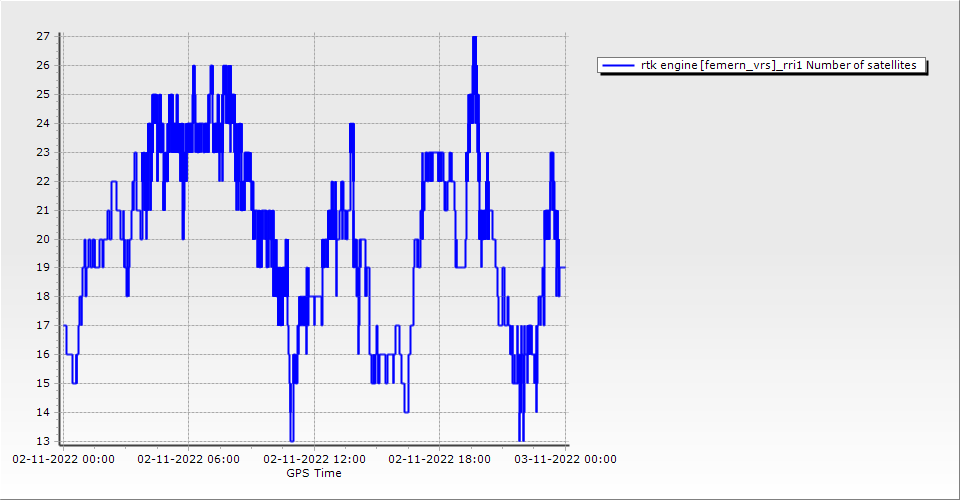Click the highest peak at 27 satellites
Screen dimensions: 960x500
(474, 38)
